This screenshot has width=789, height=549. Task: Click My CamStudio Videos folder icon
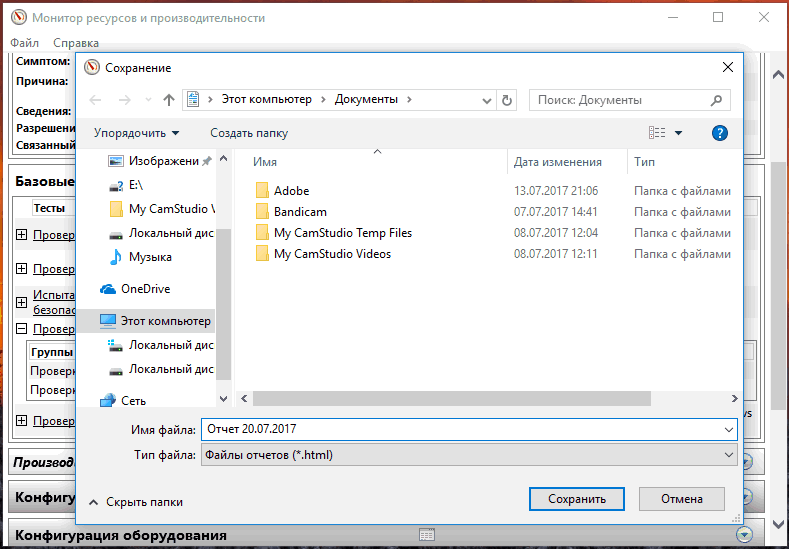262,254
